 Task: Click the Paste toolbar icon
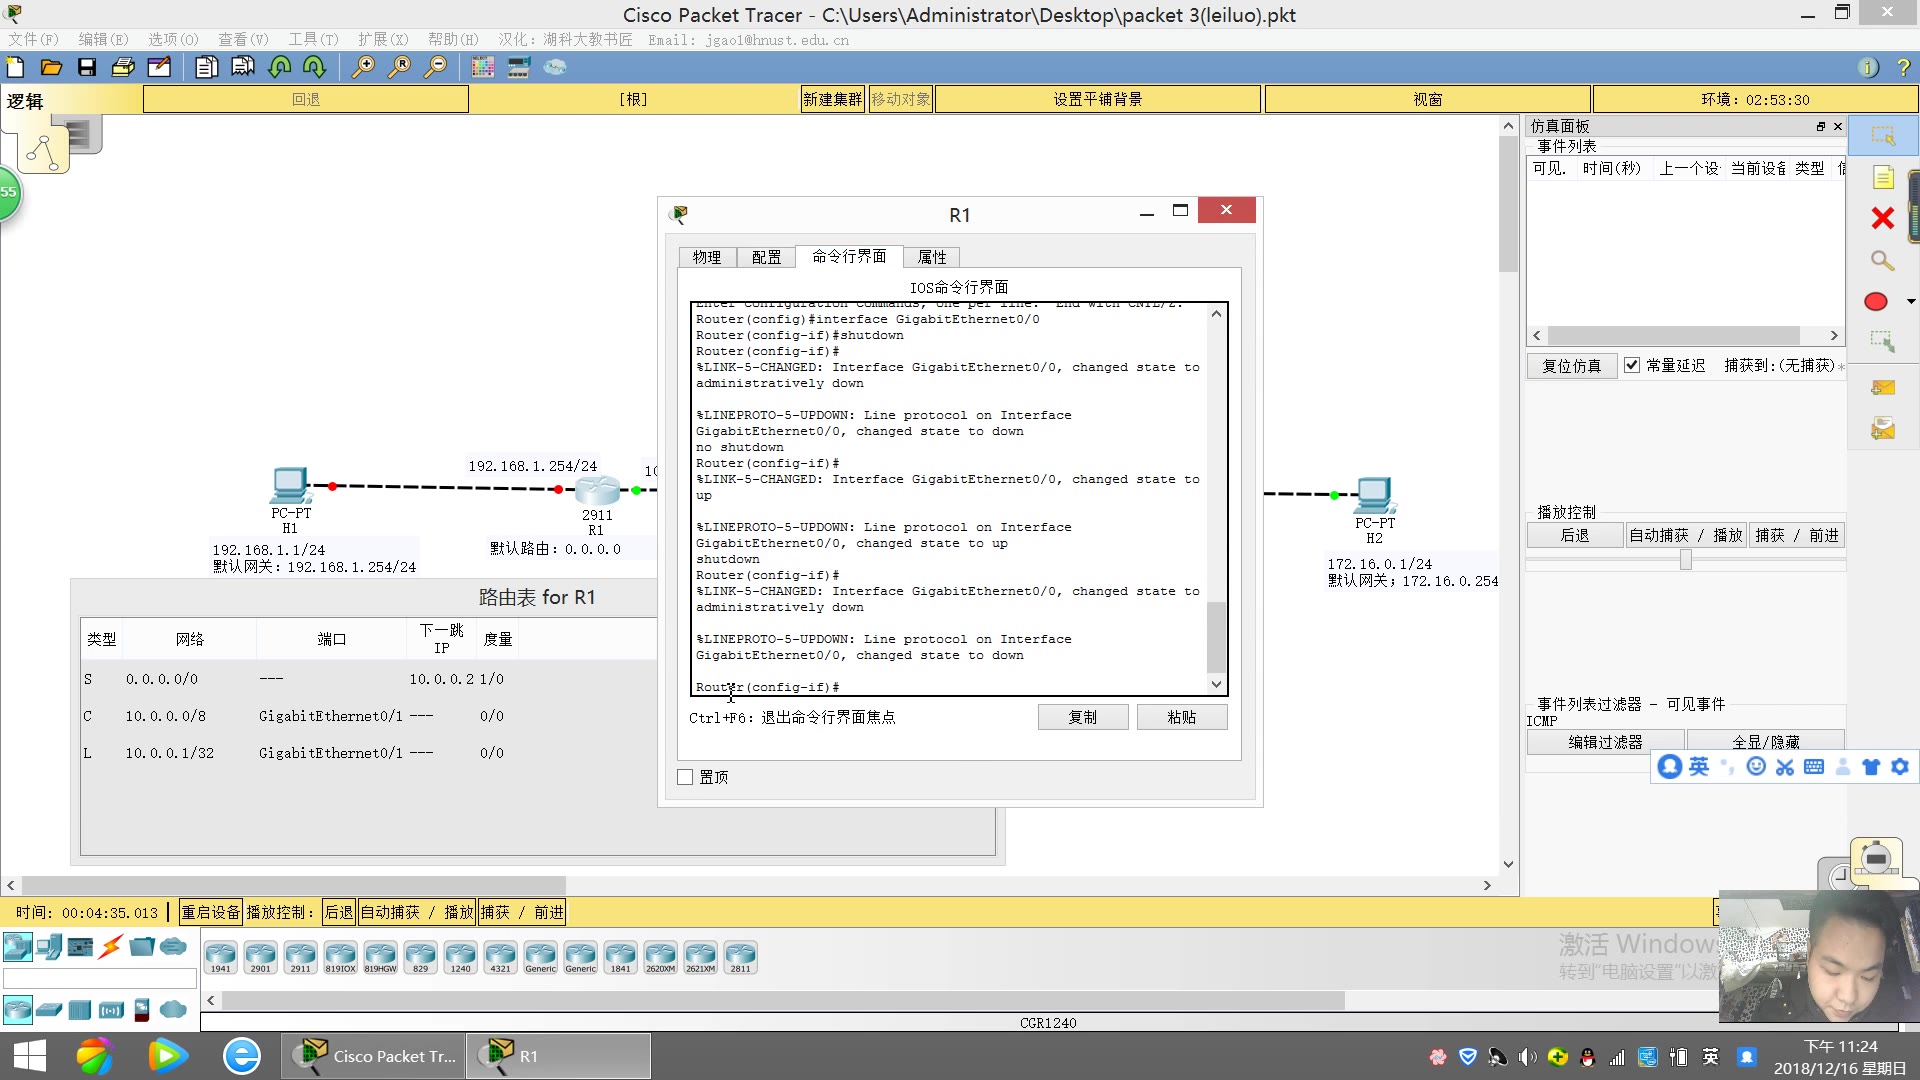(243, 67)
